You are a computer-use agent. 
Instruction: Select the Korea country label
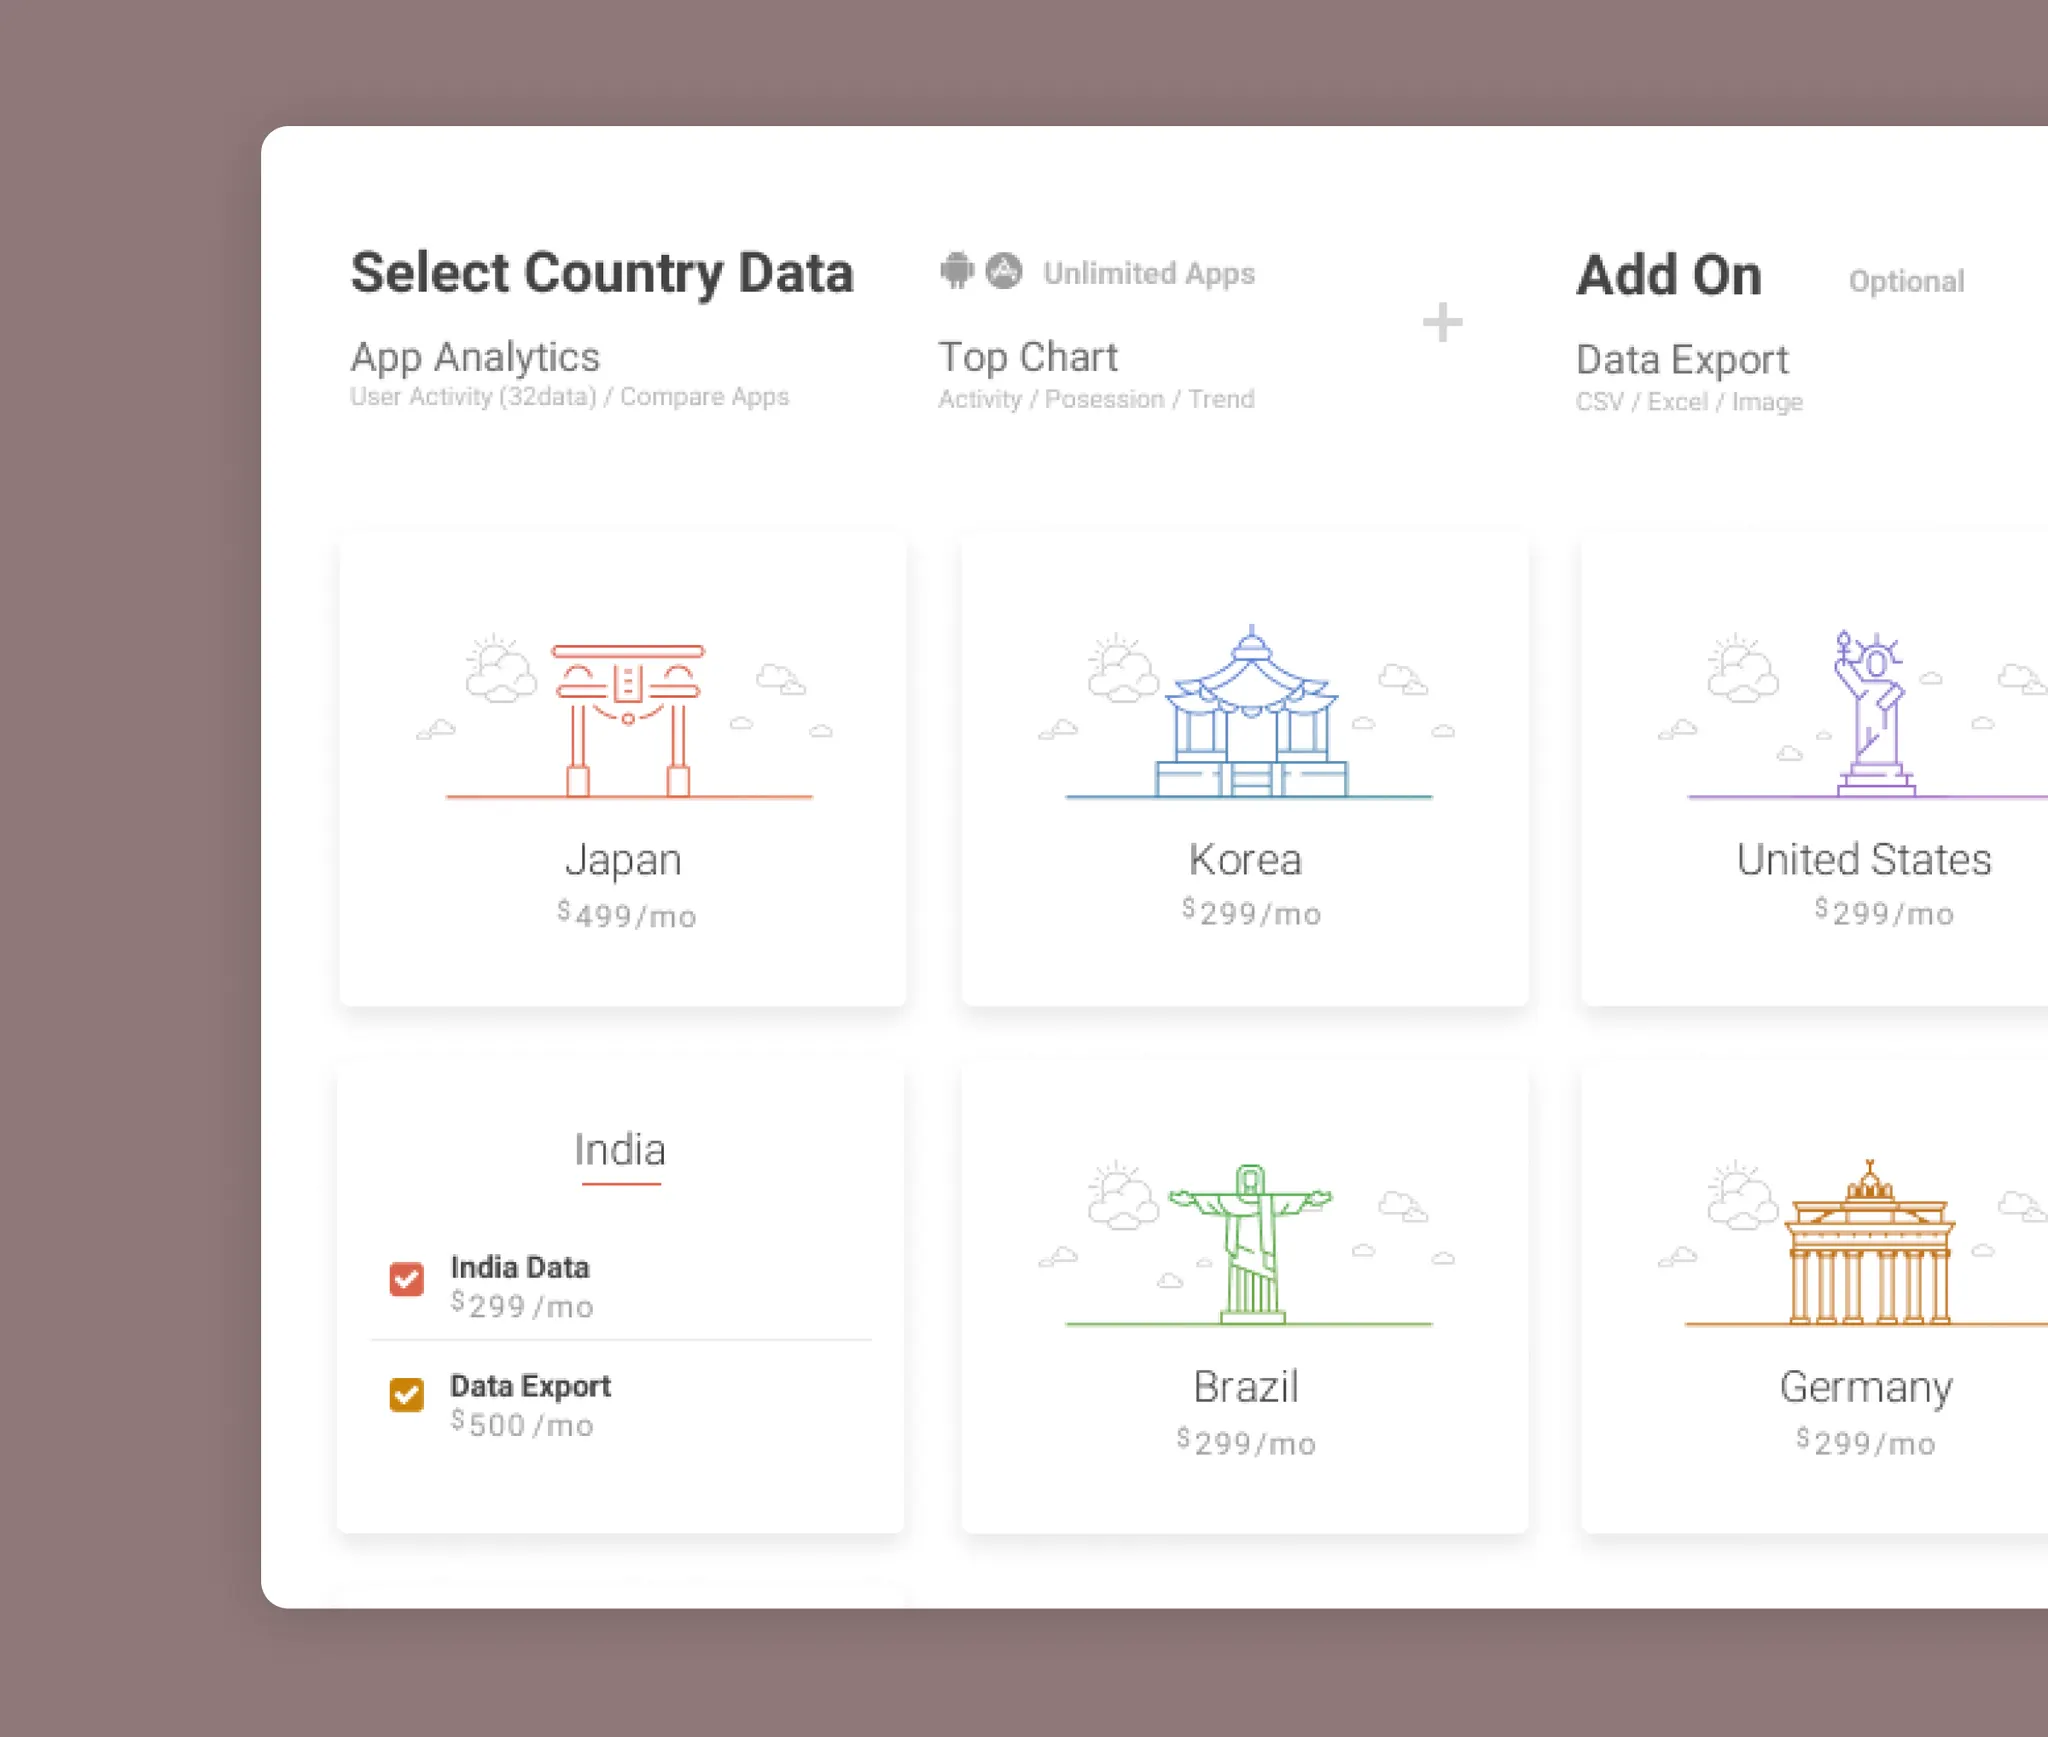coord(1245,860)
